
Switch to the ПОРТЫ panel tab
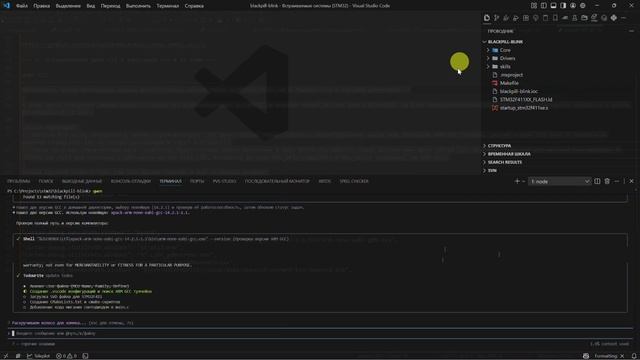coord(197,181)
